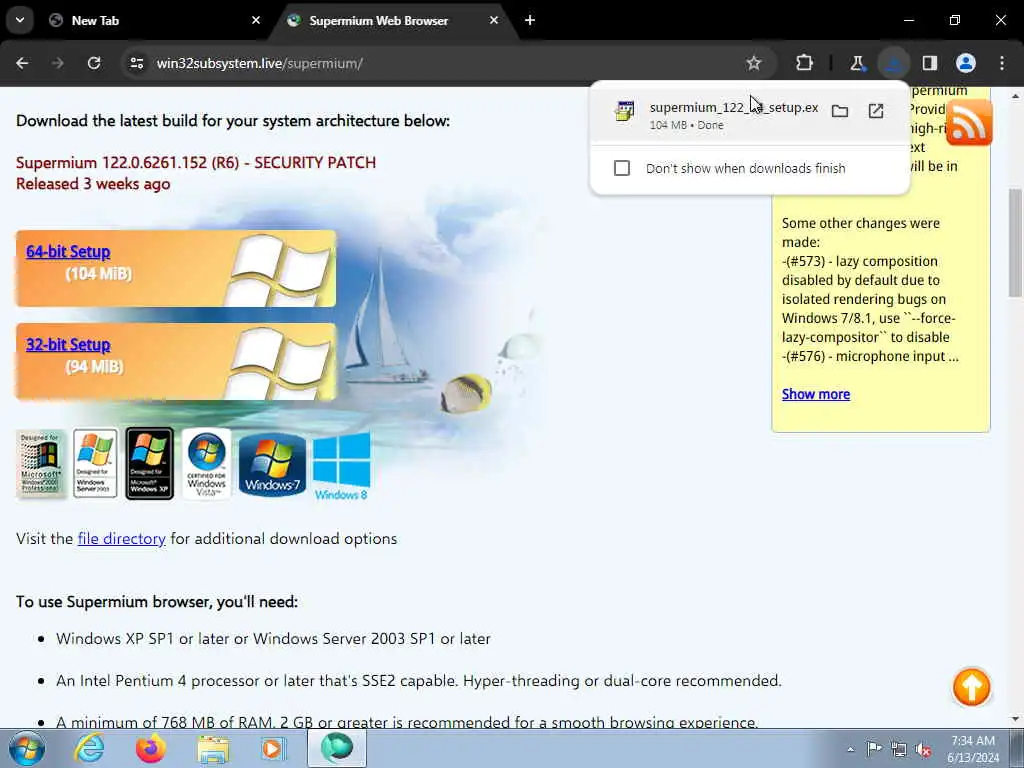Select Supermium taskbar button
This screenshot has width=1024, height=768.
337,748
